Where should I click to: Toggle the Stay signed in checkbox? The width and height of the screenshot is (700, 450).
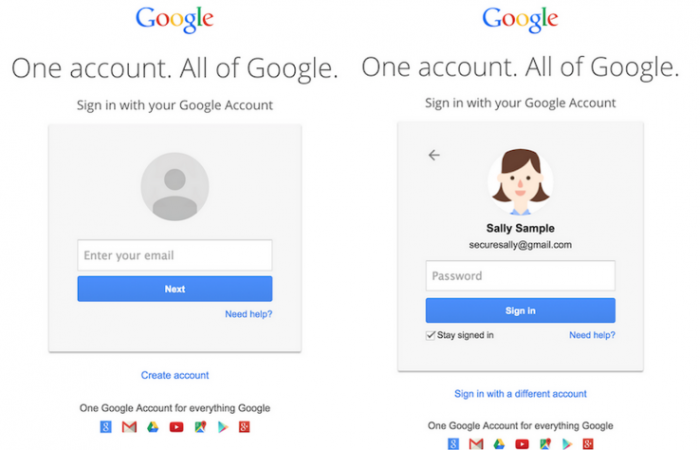click(431, 335)
